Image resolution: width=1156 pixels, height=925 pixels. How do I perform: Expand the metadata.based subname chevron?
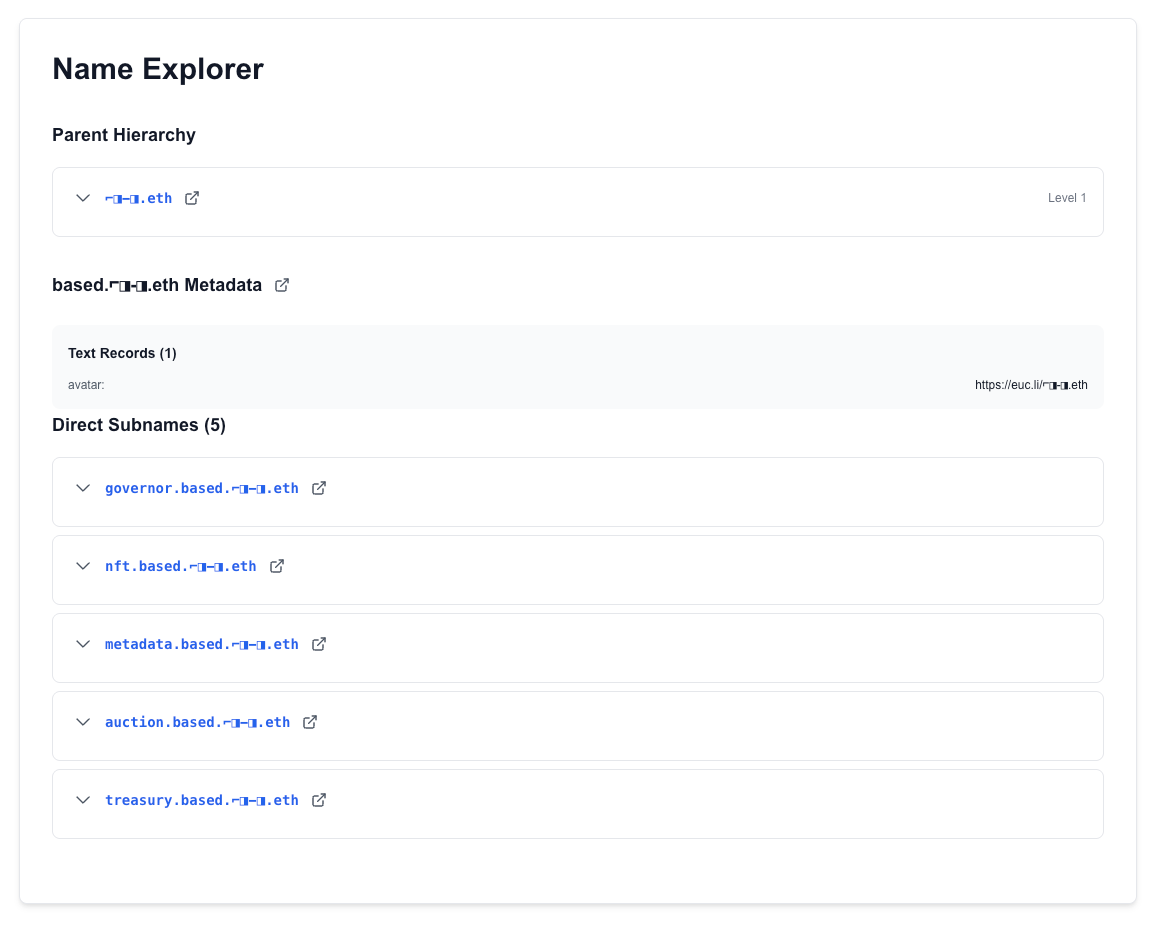tap(83, 644)
